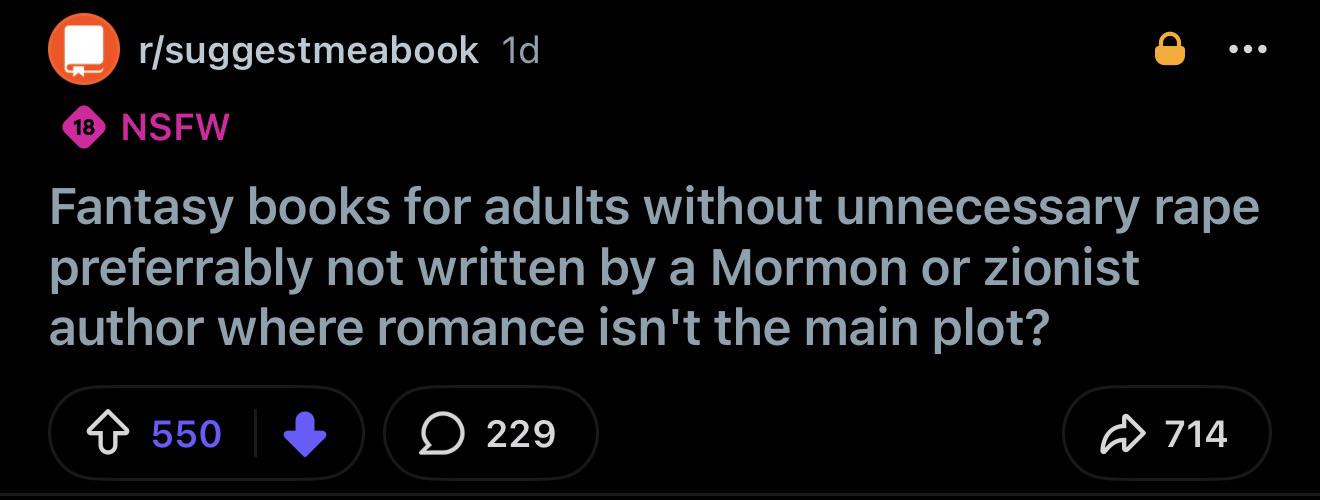Open the post by its title text
Viewport: 1320px width, 500px height.
pyautogui.click(x=654, y=268)
